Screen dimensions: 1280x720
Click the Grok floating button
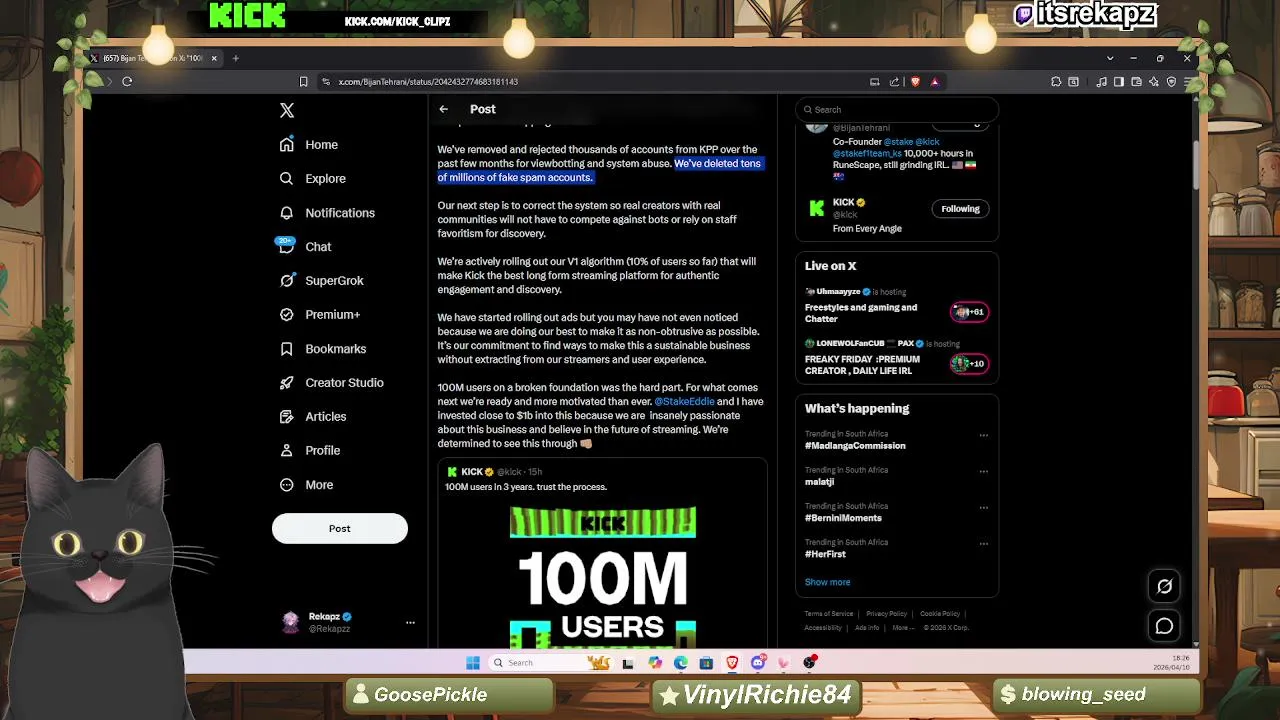coord(1164,587)
